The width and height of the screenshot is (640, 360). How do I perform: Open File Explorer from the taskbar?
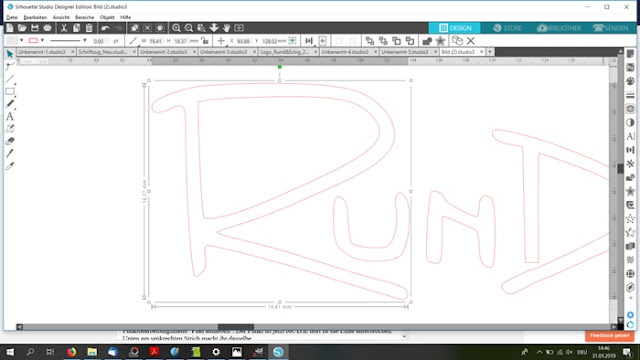(x=92, y=351)
